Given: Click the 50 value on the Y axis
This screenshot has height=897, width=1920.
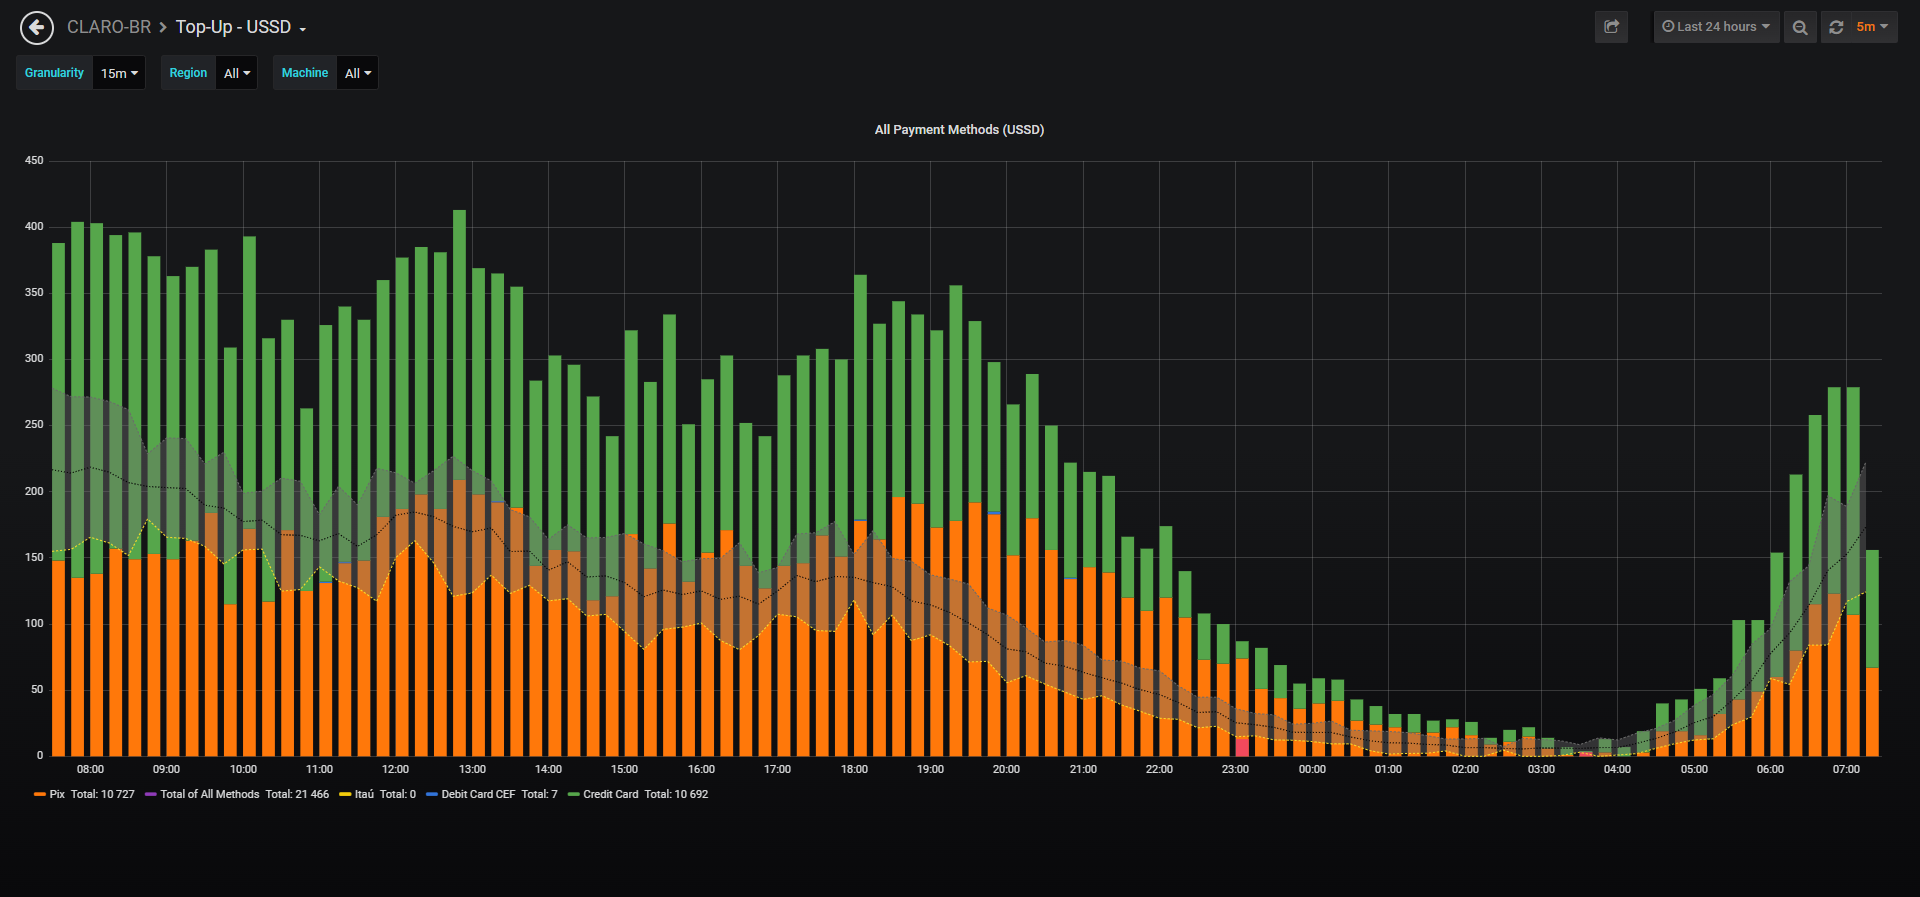Looking at the screenshot, I should [x=37, y=689].
